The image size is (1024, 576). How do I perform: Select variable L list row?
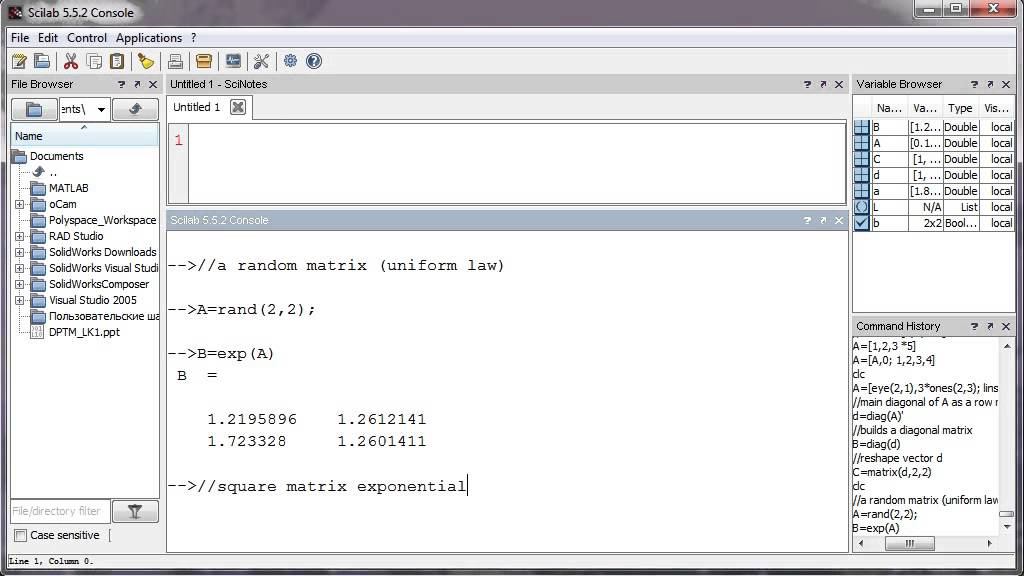934,207
